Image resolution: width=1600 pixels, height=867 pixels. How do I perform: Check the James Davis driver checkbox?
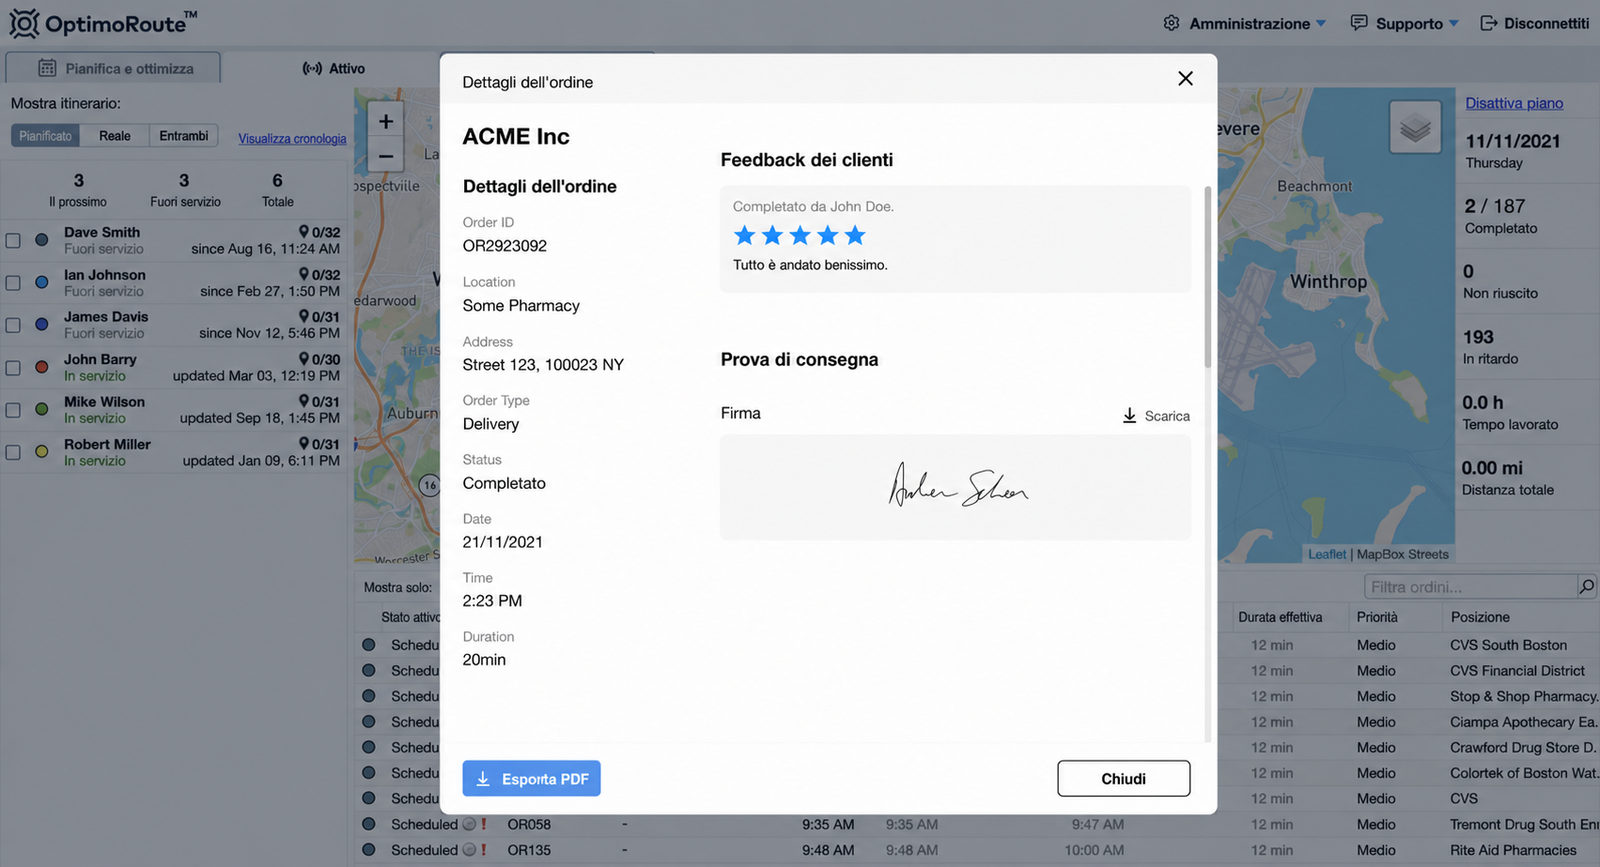click(13, 325)
